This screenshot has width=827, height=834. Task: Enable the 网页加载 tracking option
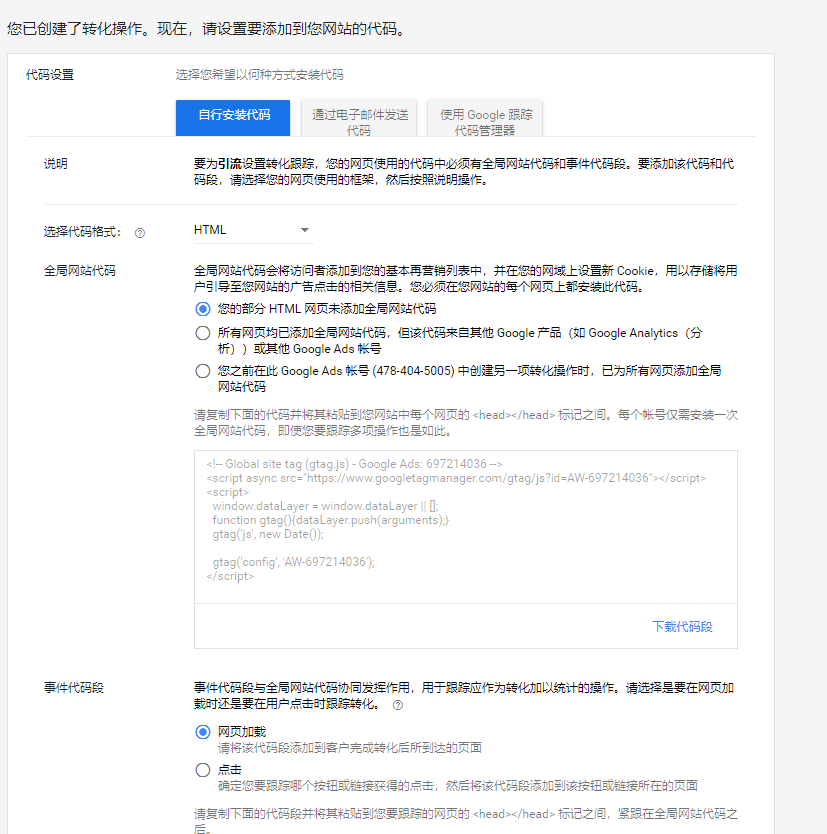pos(204,732)
